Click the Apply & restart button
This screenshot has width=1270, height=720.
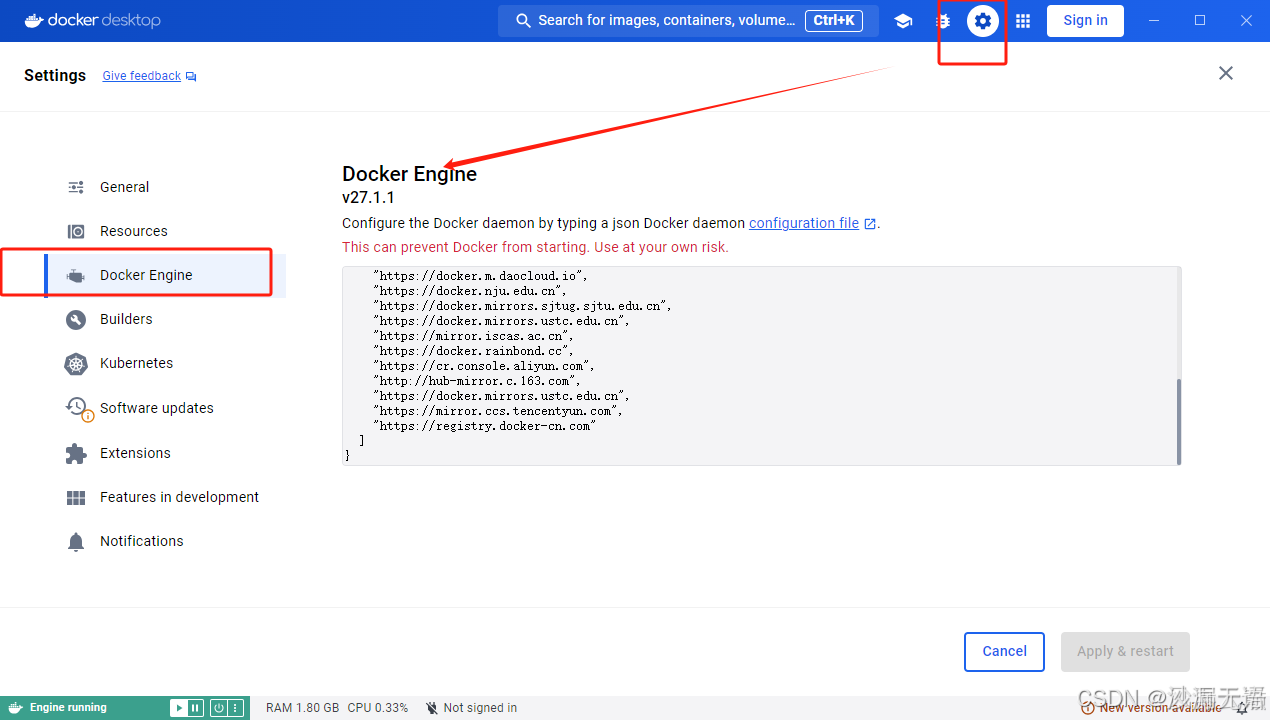(1125, 651)
